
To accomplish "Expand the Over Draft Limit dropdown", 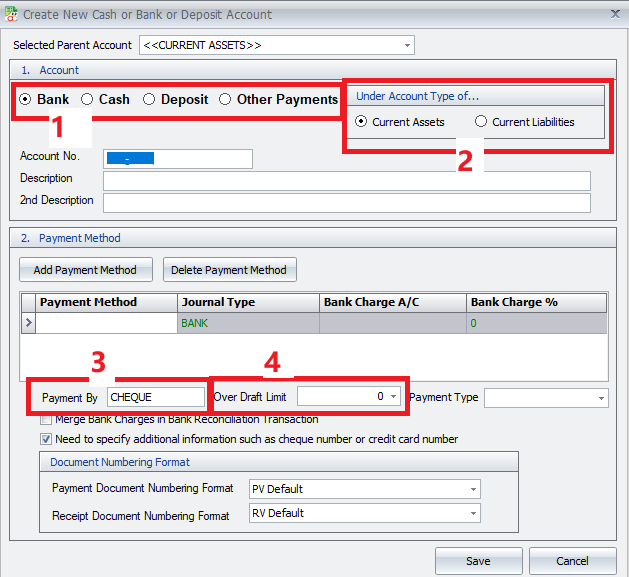I will coord(393,397).
